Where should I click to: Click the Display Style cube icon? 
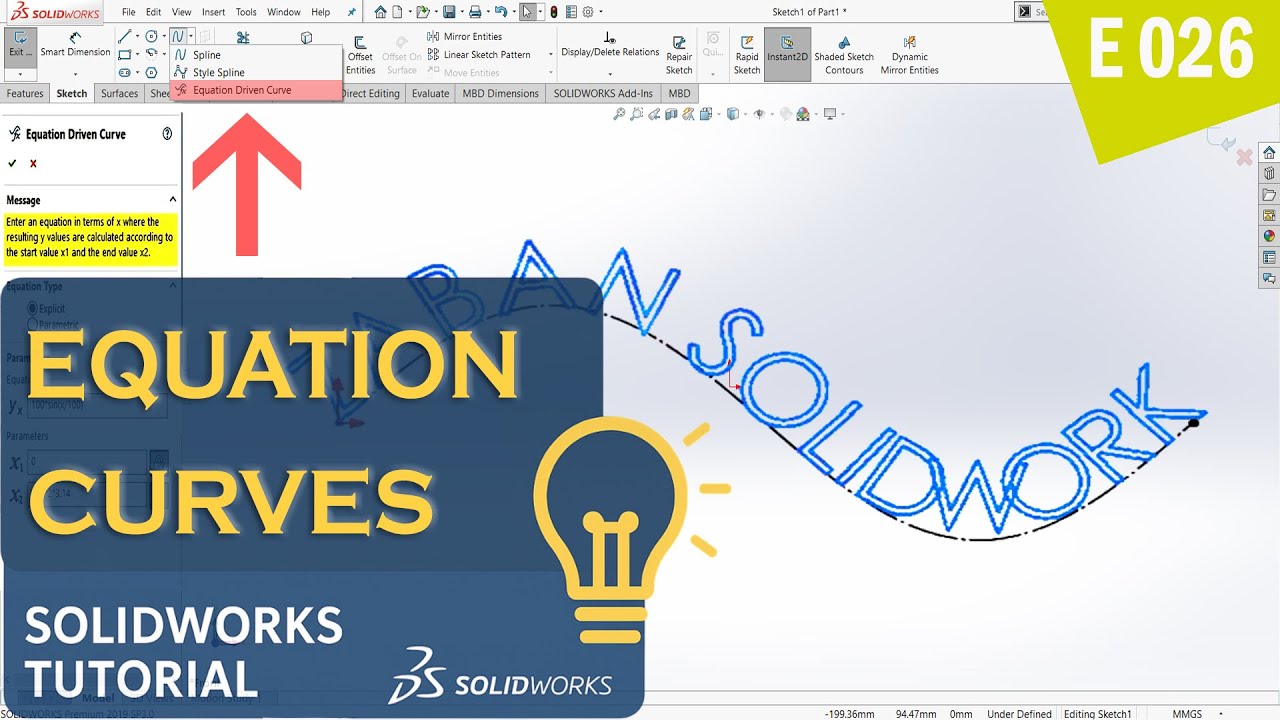click(x=732, y=114)
